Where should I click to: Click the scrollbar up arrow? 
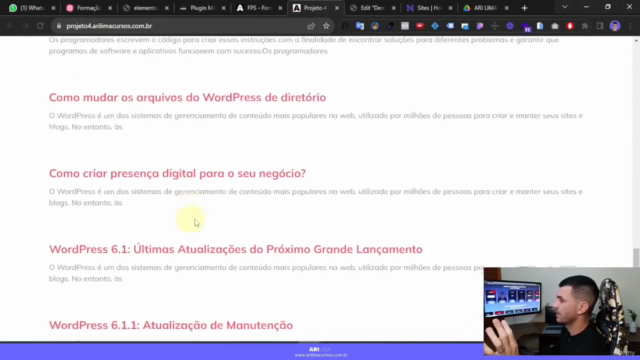click(x=636, y=40)
